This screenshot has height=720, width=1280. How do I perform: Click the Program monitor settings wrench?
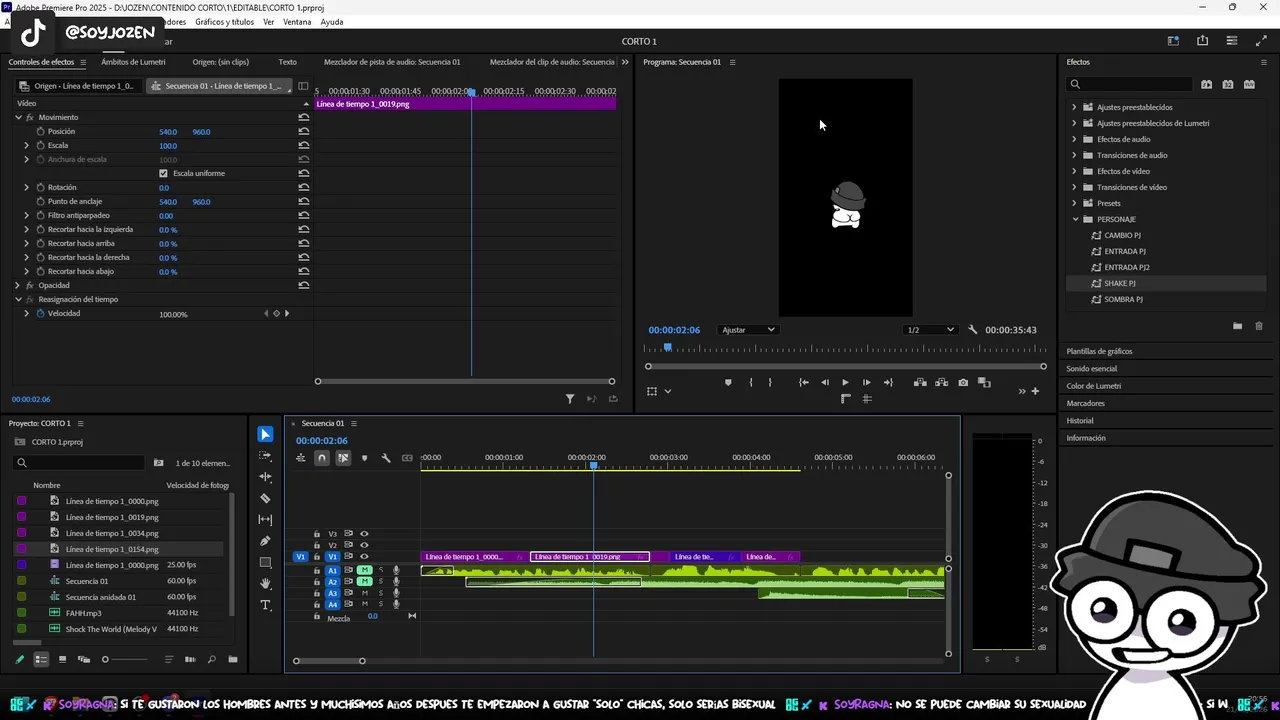[x=972, y=330]
